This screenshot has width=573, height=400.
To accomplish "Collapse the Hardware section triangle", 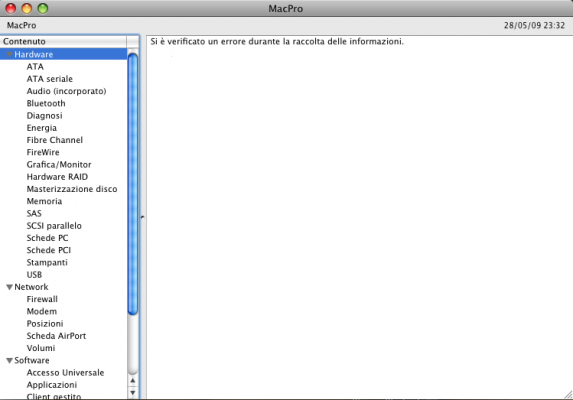I will (x=10, y=55).
